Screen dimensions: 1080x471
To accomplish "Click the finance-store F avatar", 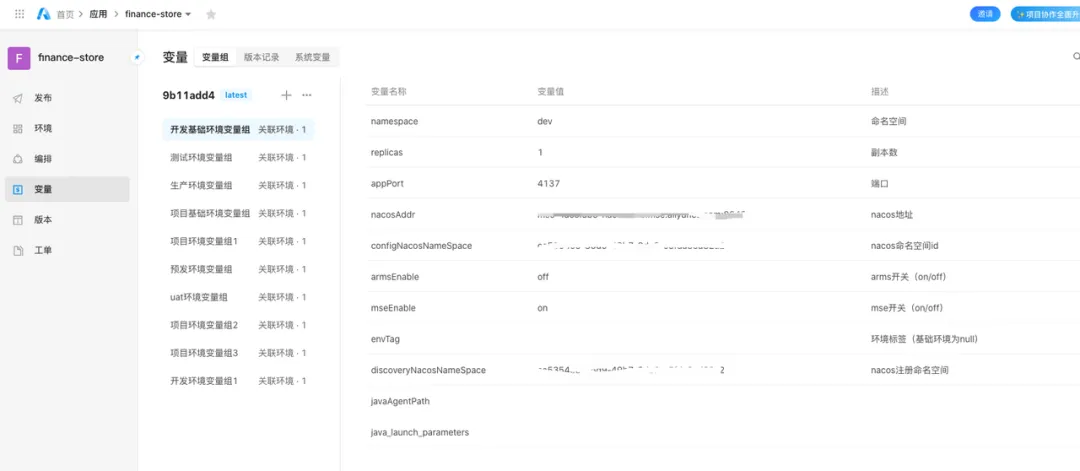I will click(19, 58).
